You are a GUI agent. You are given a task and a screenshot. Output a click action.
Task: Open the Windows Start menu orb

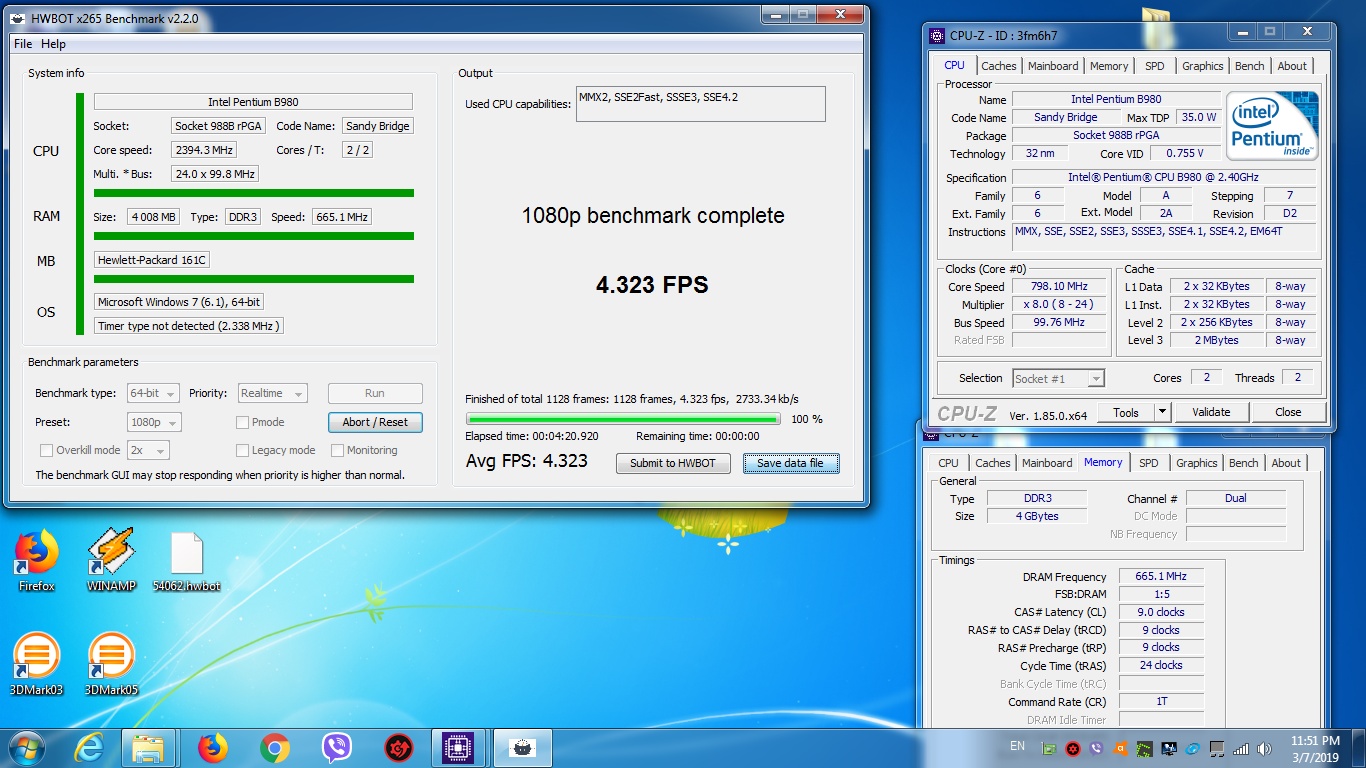point(26,748)
